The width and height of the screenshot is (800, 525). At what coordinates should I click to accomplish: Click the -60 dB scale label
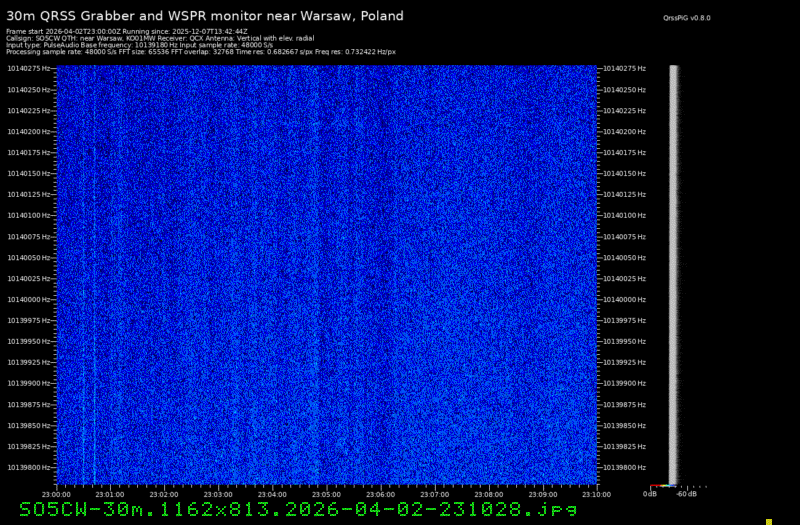point(686,493)
